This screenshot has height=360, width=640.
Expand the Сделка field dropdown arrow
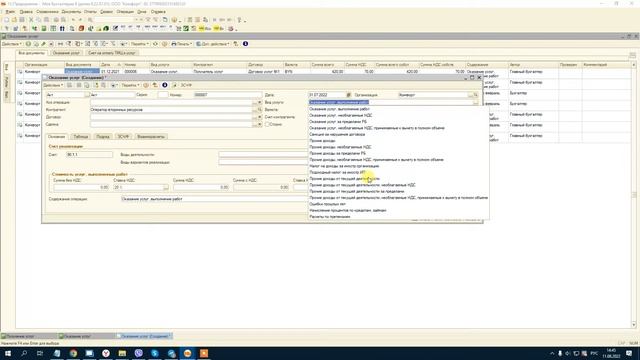point(259,124)
